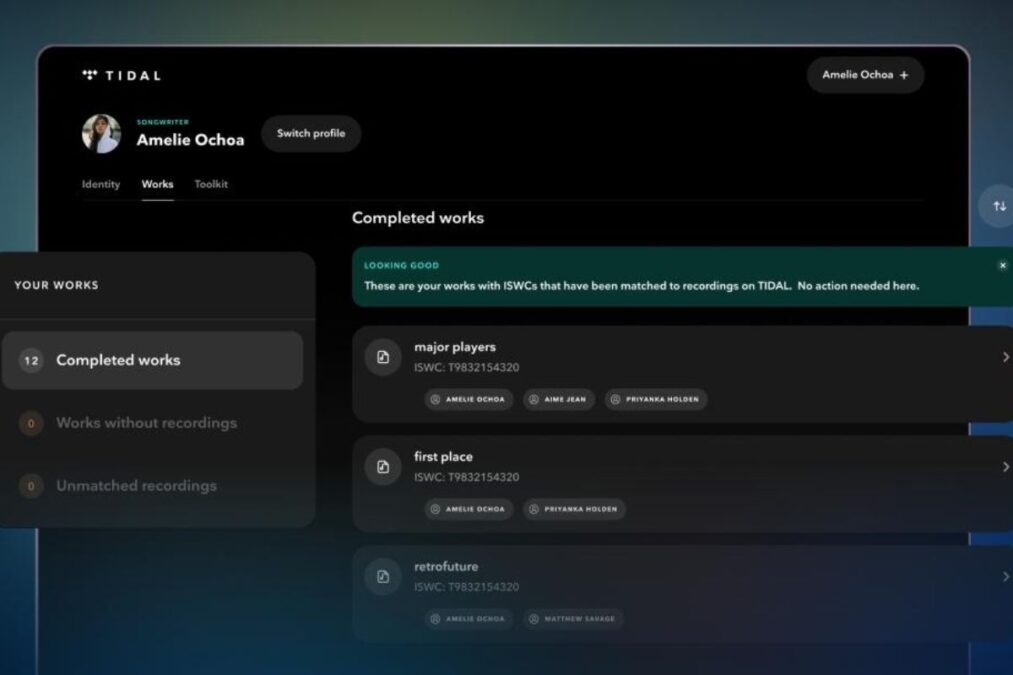The height and width of the screenshot is (675, 1013).
Task: Dismiss the Looking Good banner
Action: click(x=1002, y=265)
